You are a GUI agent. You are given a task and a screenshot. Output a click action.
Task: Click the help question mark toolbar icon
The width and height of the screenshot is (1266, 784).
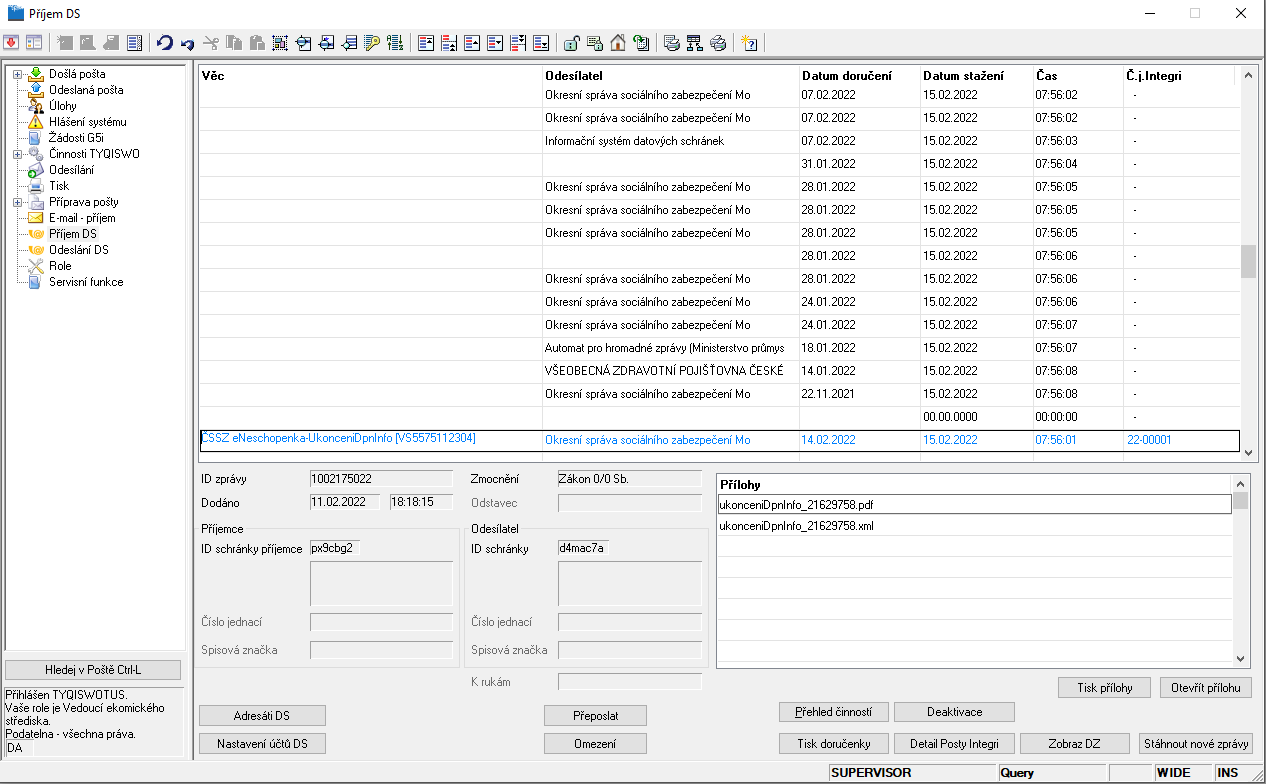click(x=748, y=43)
